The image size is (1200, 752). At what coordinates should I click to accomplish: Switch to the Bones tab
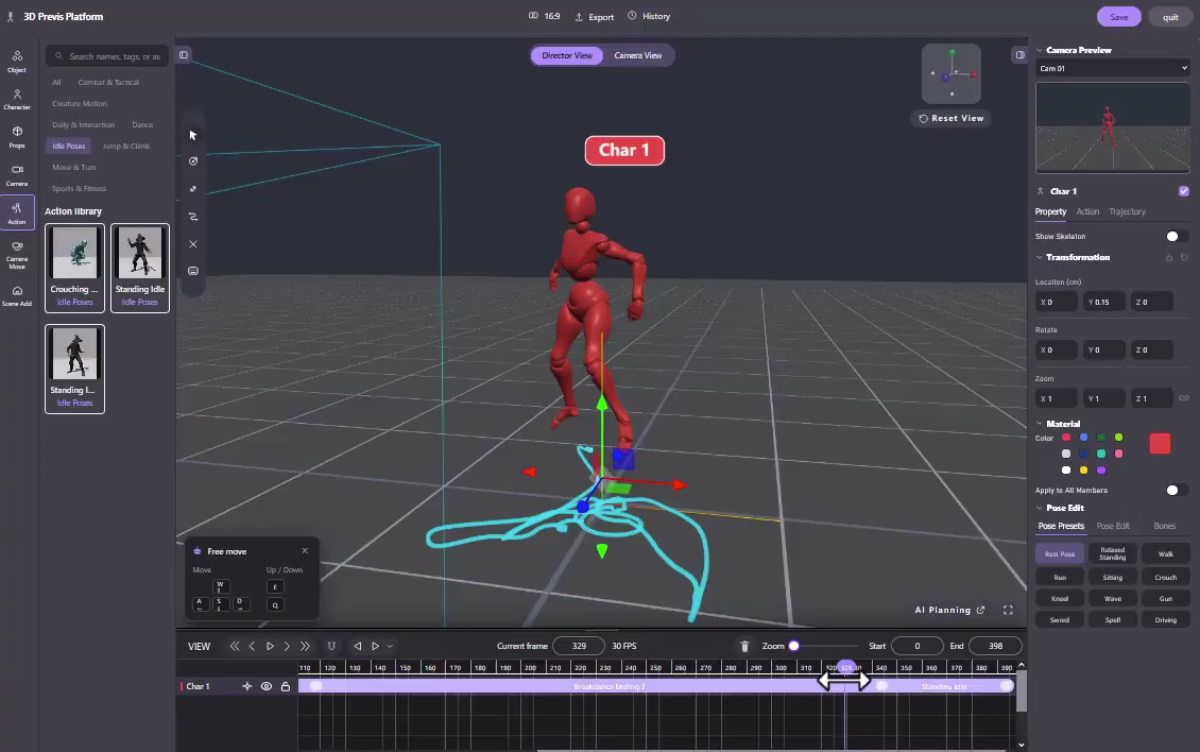point(1165,526)
